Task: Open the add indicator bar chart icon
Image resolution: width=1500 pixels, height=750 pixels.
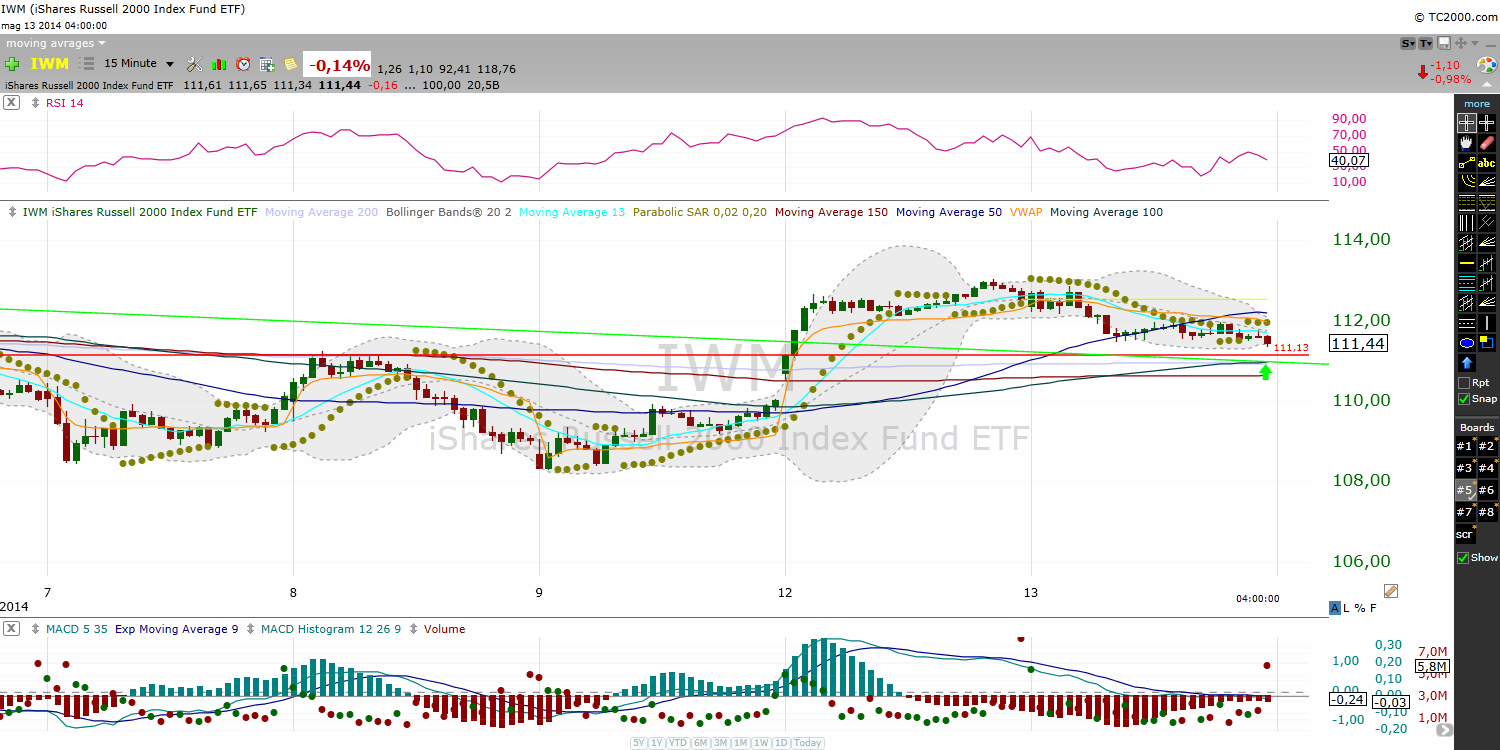Action: click(219, 64)
